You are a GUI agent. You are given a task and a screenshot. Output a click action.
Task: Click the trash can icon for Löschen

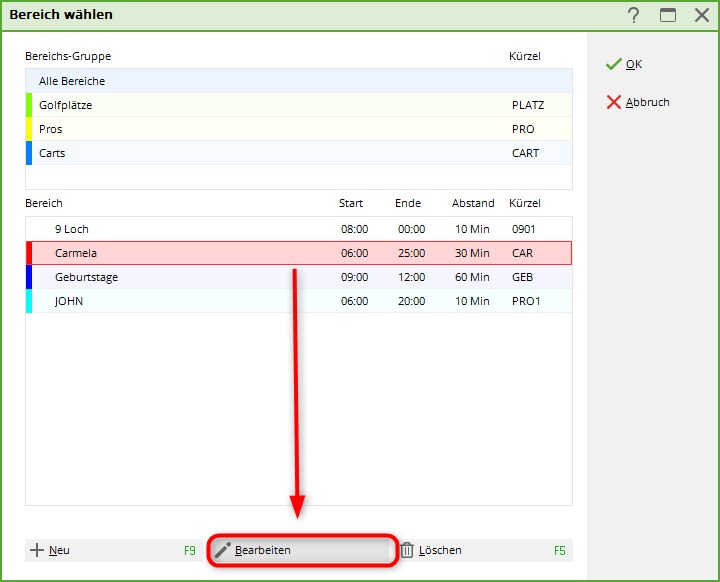point(407,550)
